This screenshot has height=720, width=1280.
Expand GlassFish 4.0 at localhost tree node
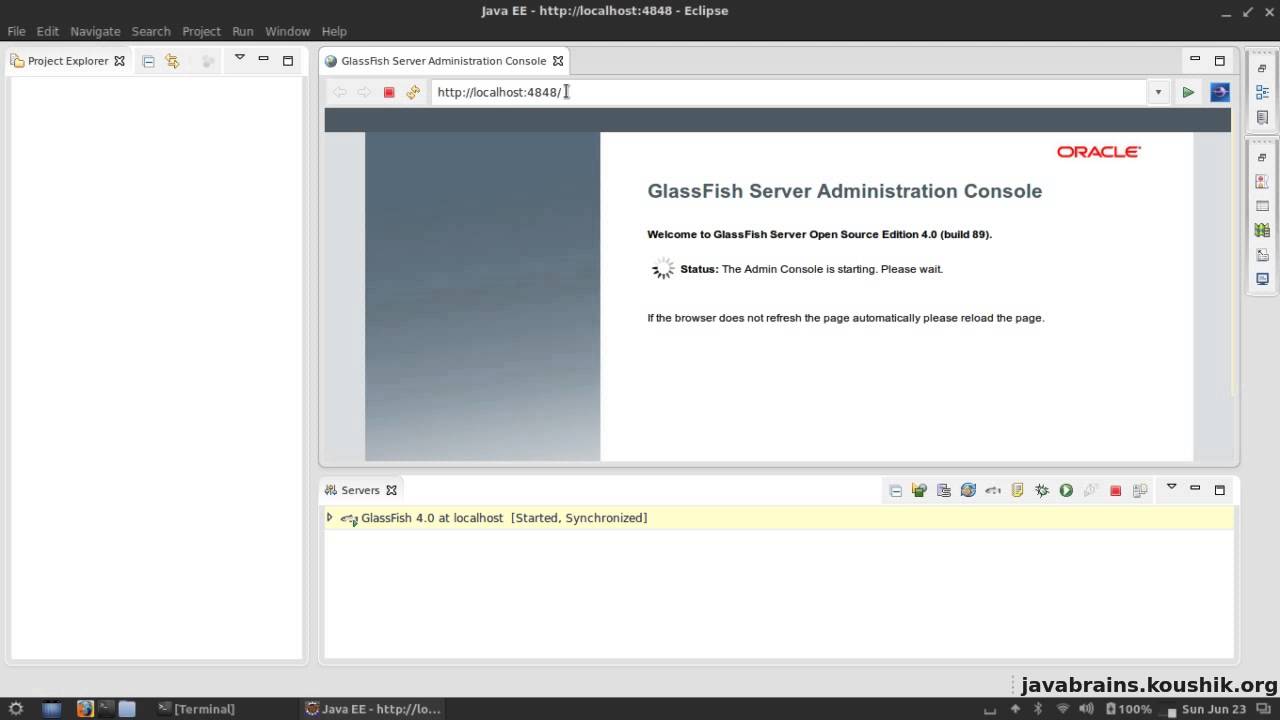329,518
